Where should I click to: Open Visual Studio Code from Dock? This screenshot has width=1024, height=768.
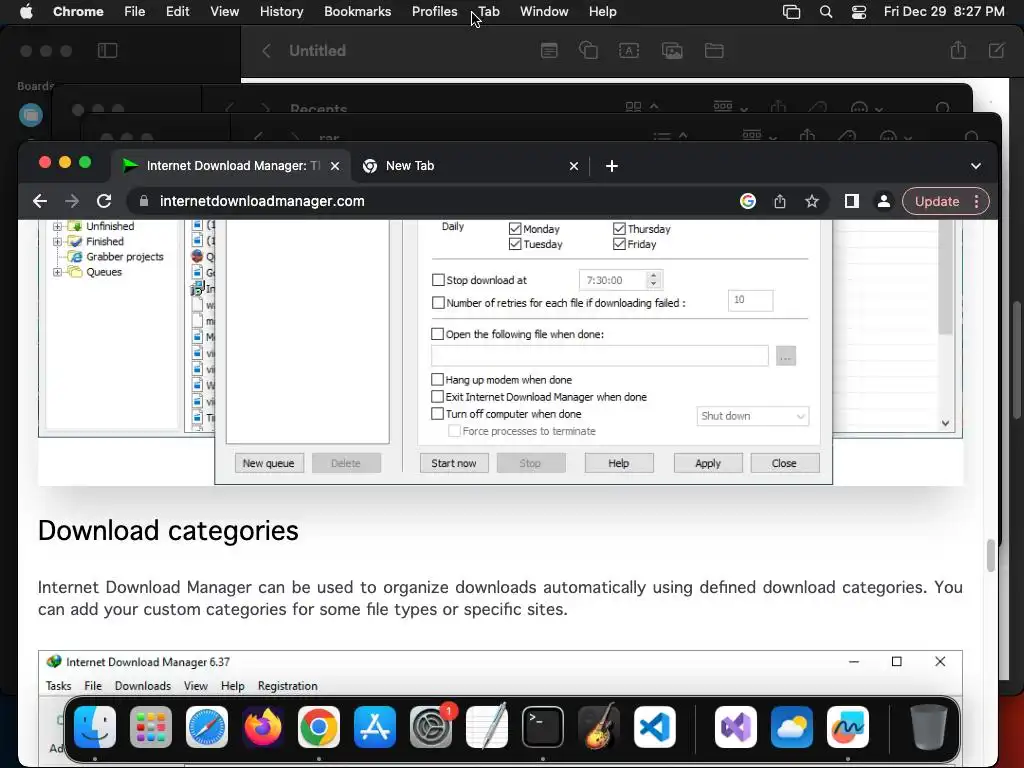pos(655,727)
